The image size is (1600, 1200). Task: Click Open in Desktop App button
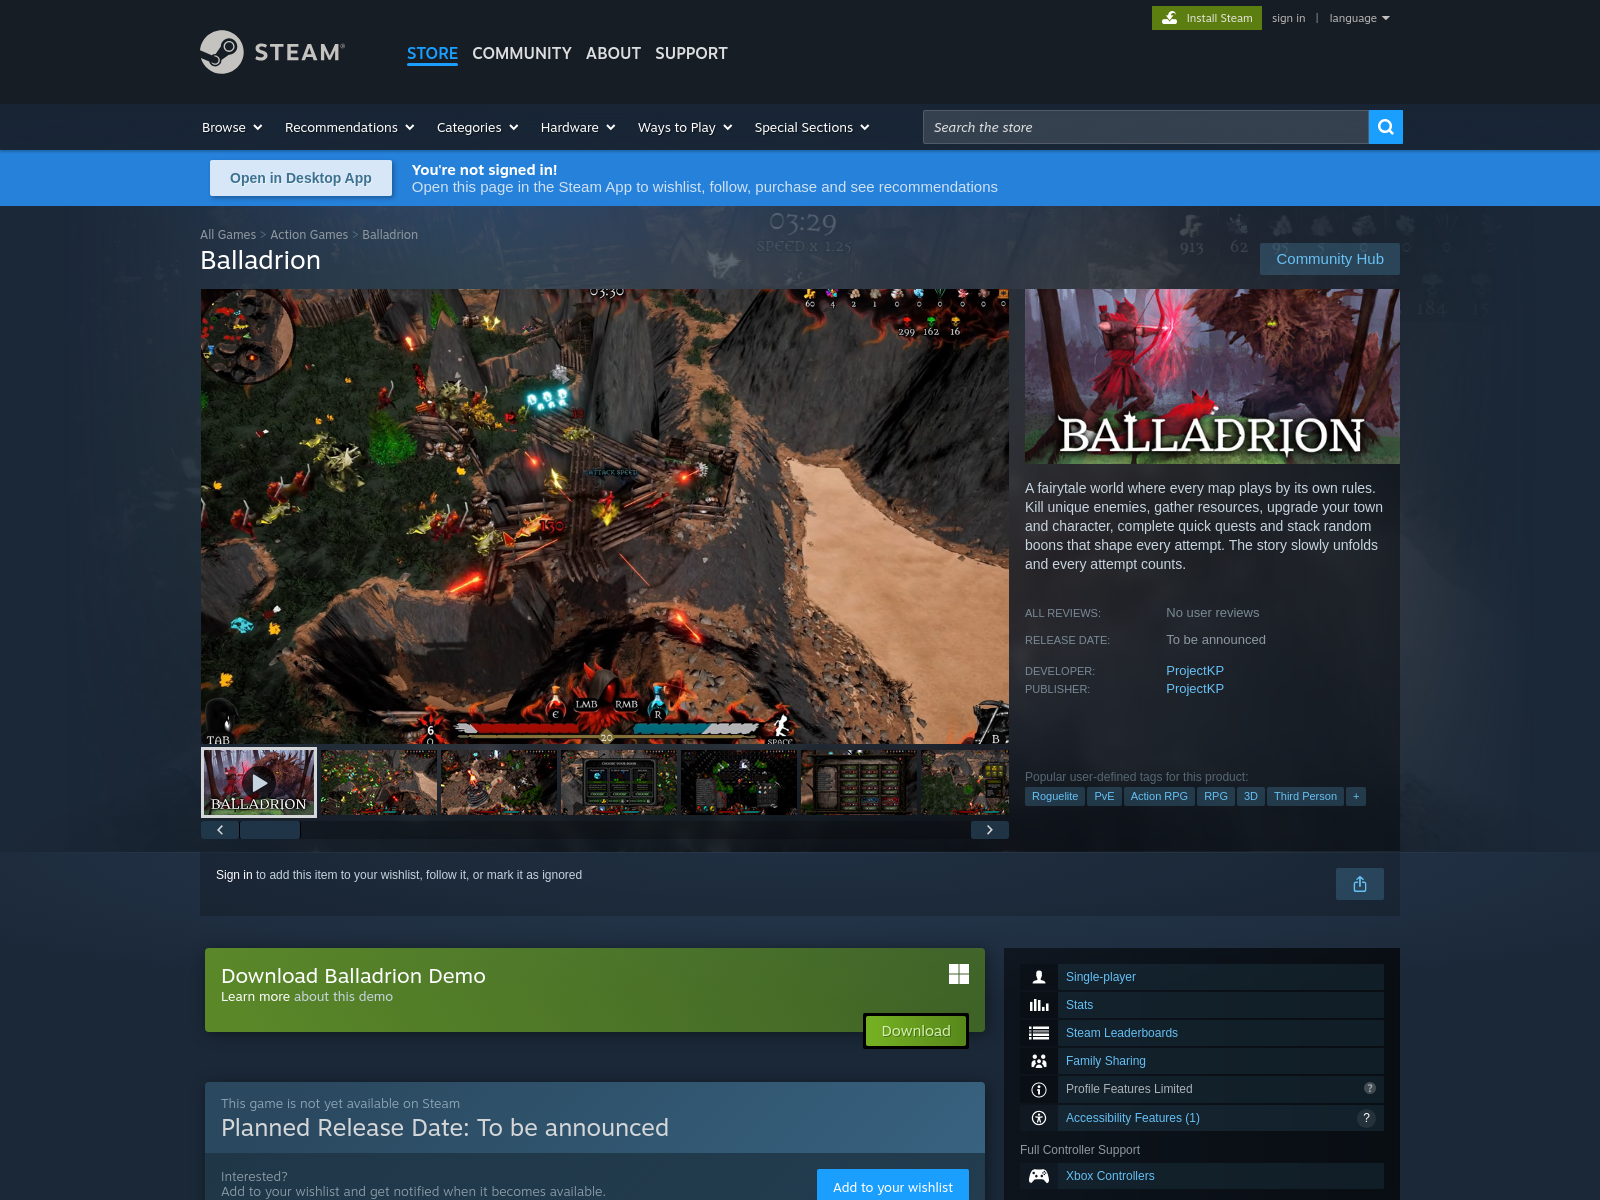(x=301, y=178)
